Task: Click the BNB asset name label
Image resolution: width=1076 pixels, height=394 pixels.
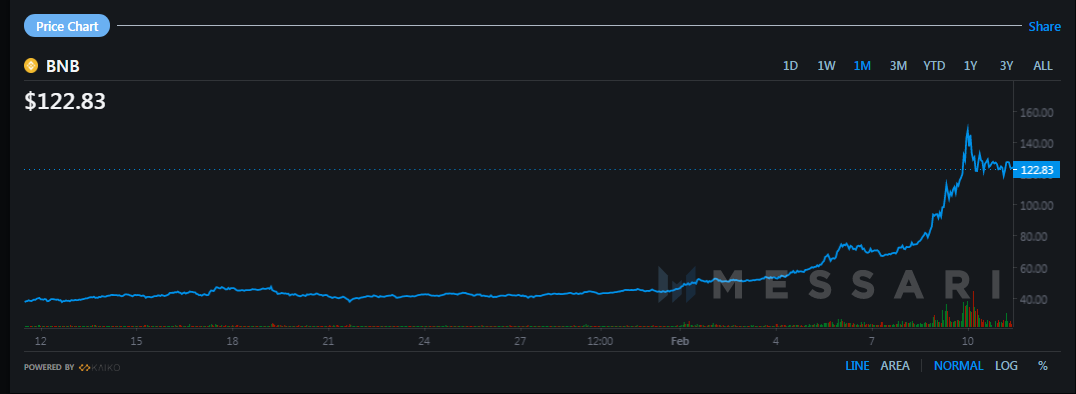Action: tap(62, 66)
